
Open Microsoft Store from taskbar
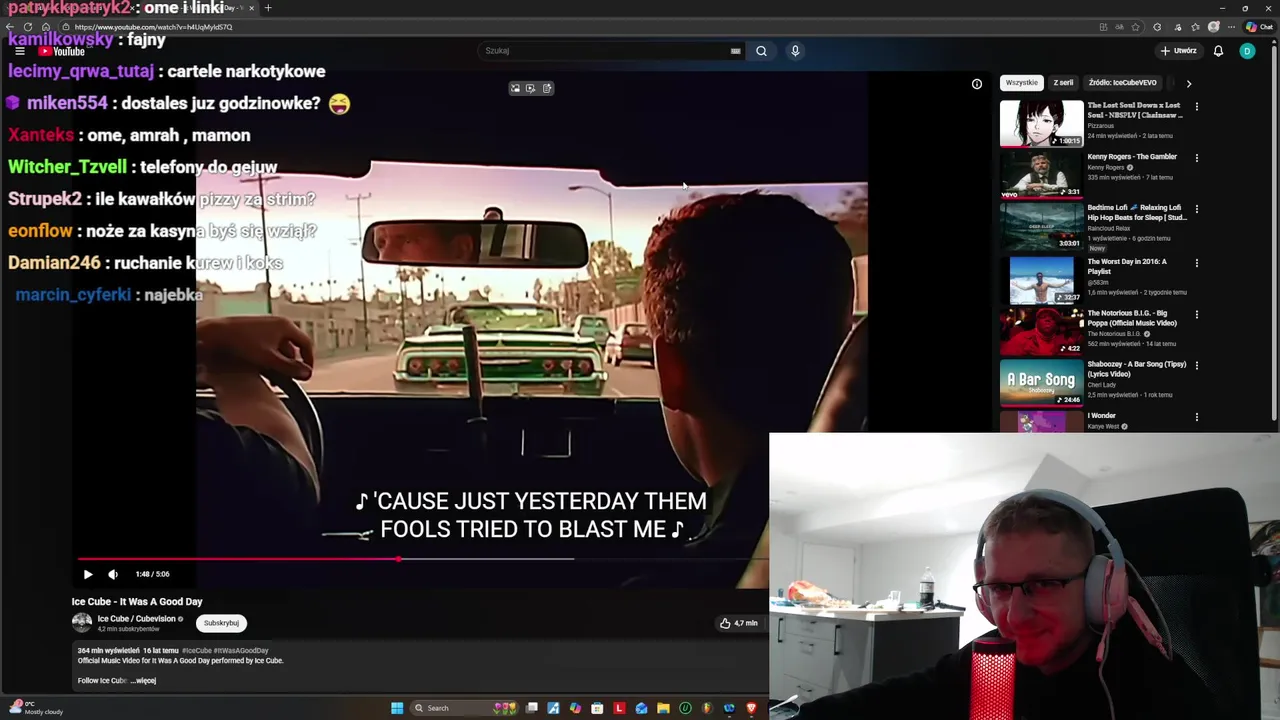(597, 708)
